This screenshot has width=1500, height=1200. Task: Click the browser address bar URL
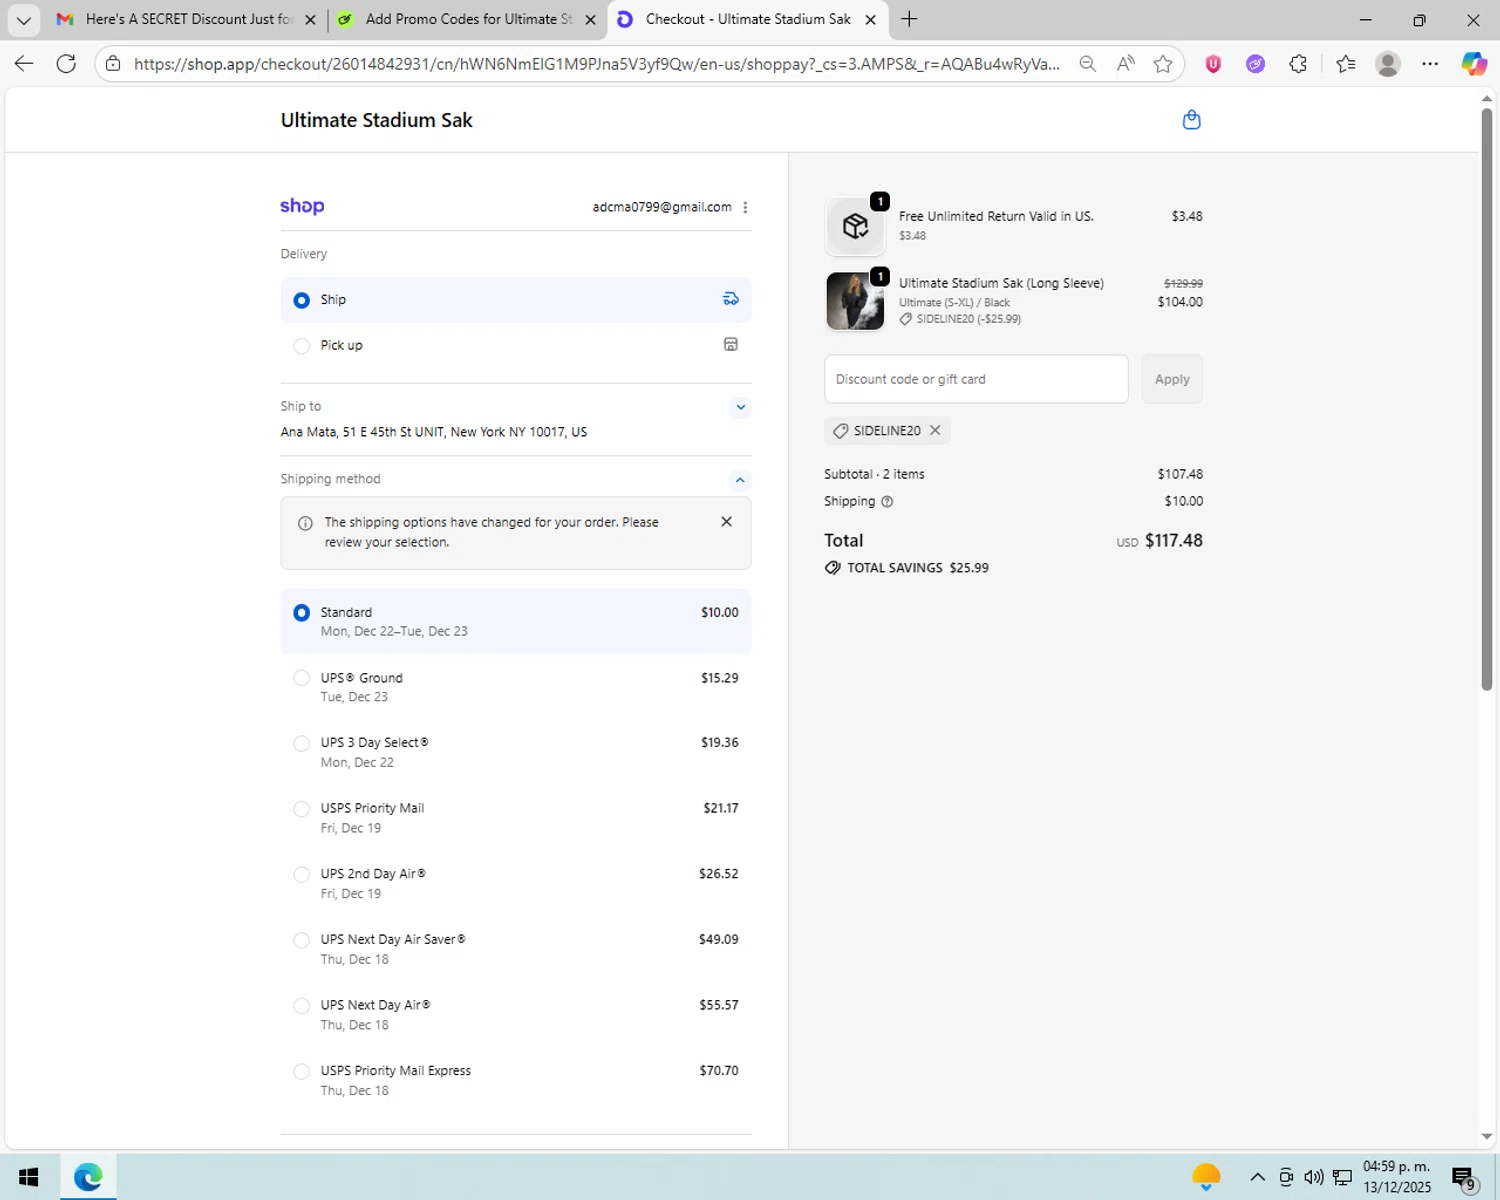[x=596, y=64]
